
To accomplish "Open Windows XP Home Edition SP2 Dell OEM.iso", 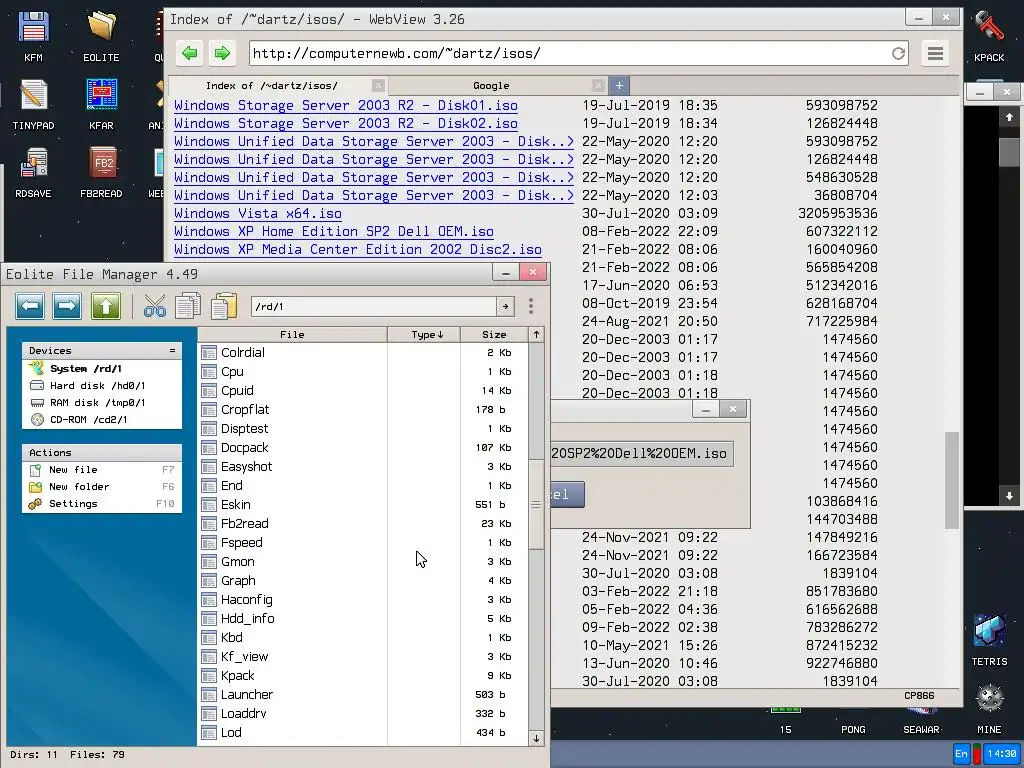I will [334, 231].
